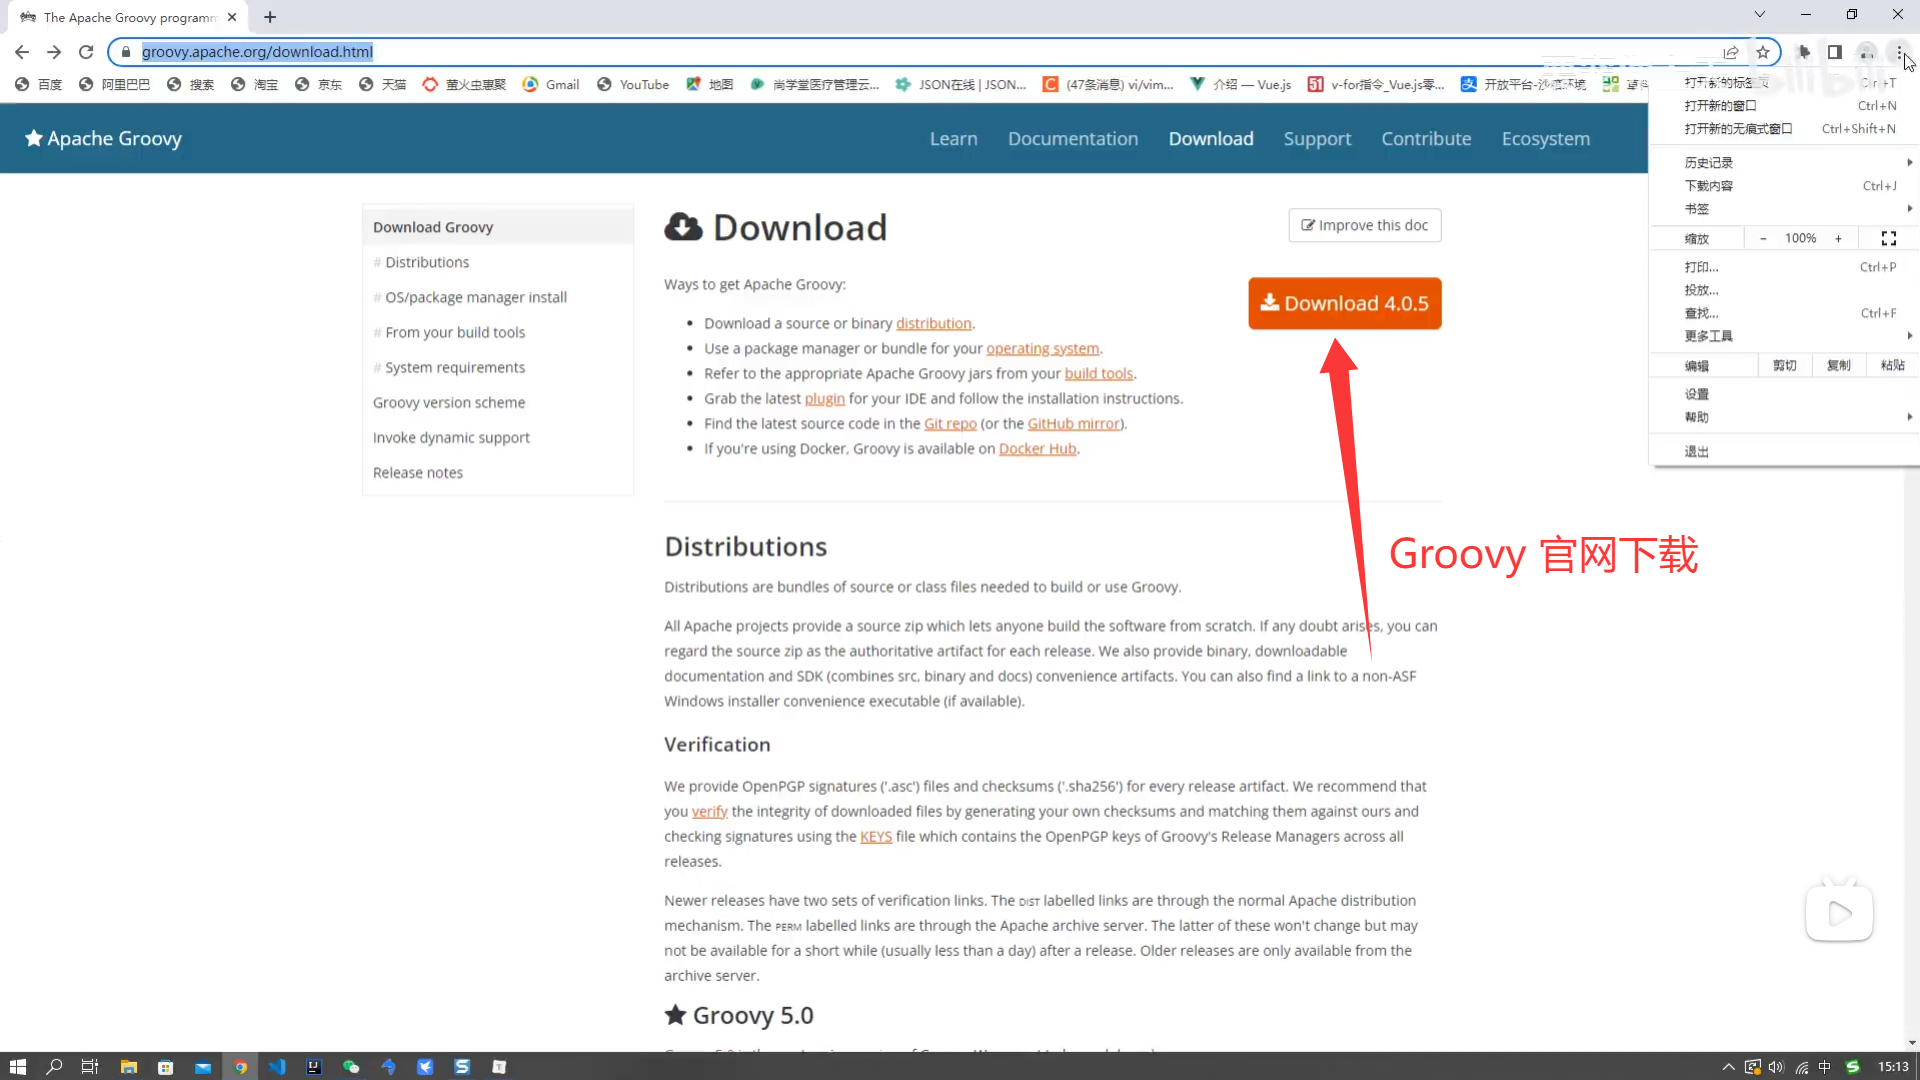This screenshot has width=1920, height=1080.
Task: Open the YouTube bookmark
Action: 633,85
